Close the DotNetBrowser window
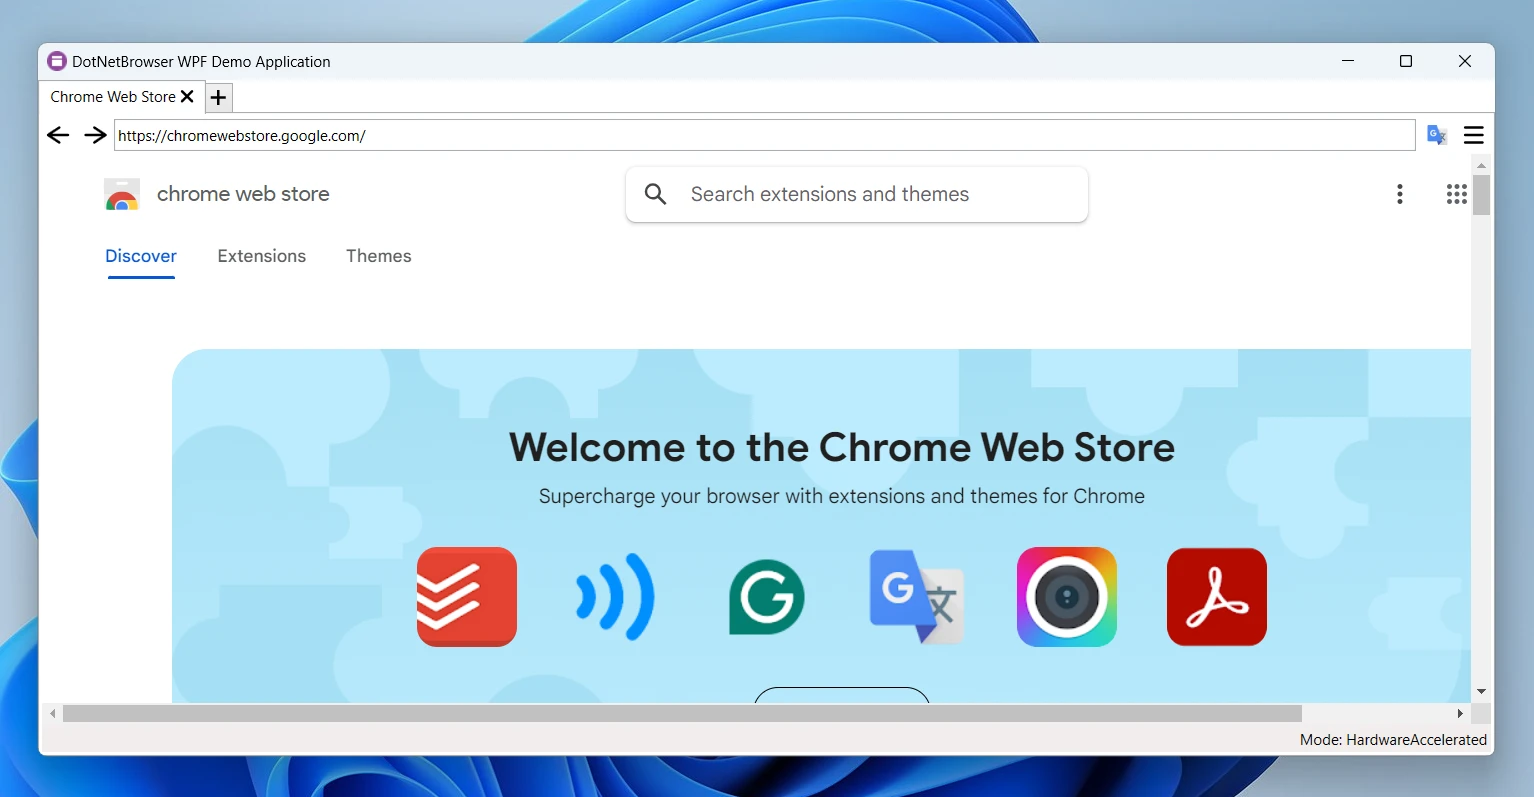Image resolution: width=1534 pixels, height=797 pixels. pyautogui.click(x=1465, y=61)
